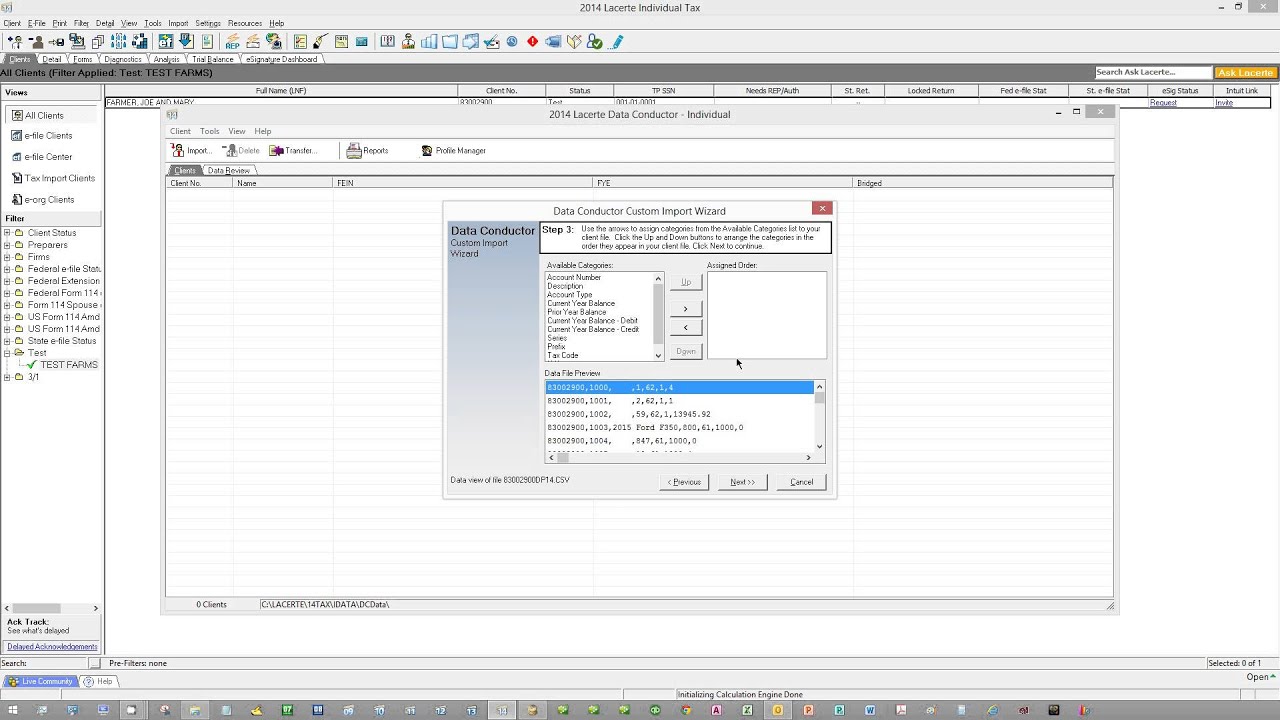The image size is (1280, 720).
Task: Click the person with green check toolbar icon
Action: (595, 42)
